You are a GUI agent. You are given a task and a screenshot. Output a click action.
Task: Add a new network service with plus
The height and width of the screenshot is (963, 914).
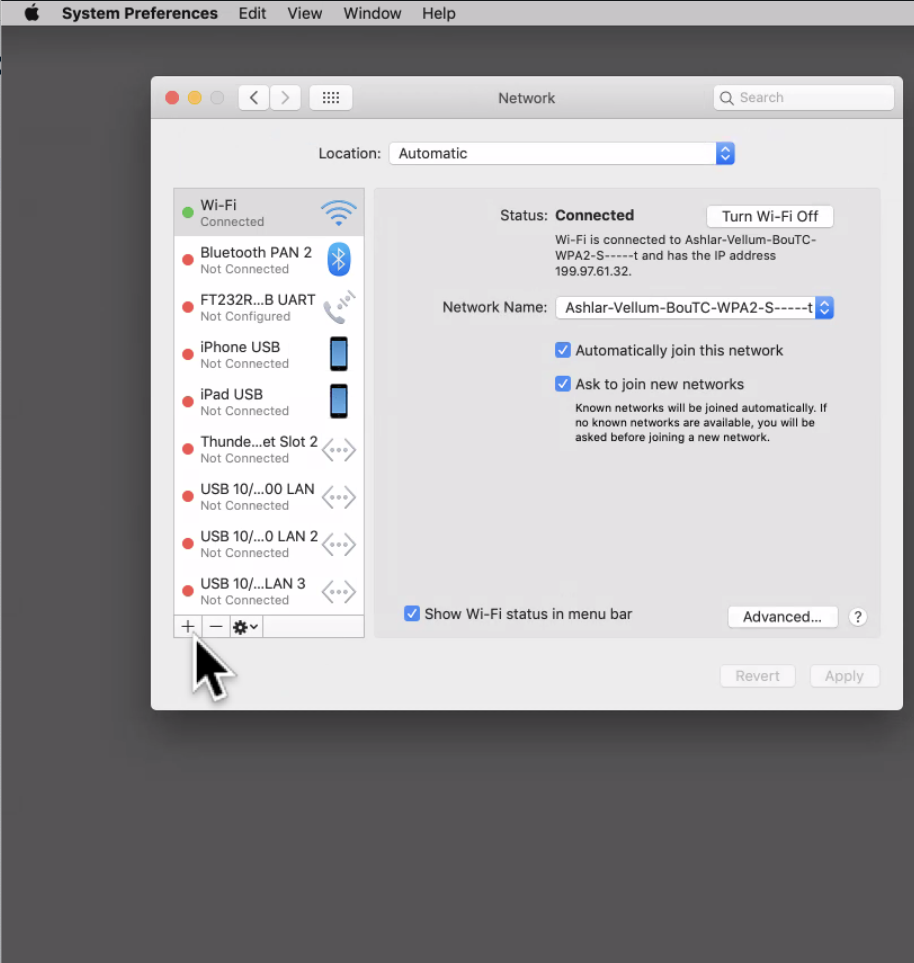[x=188, y=626]
